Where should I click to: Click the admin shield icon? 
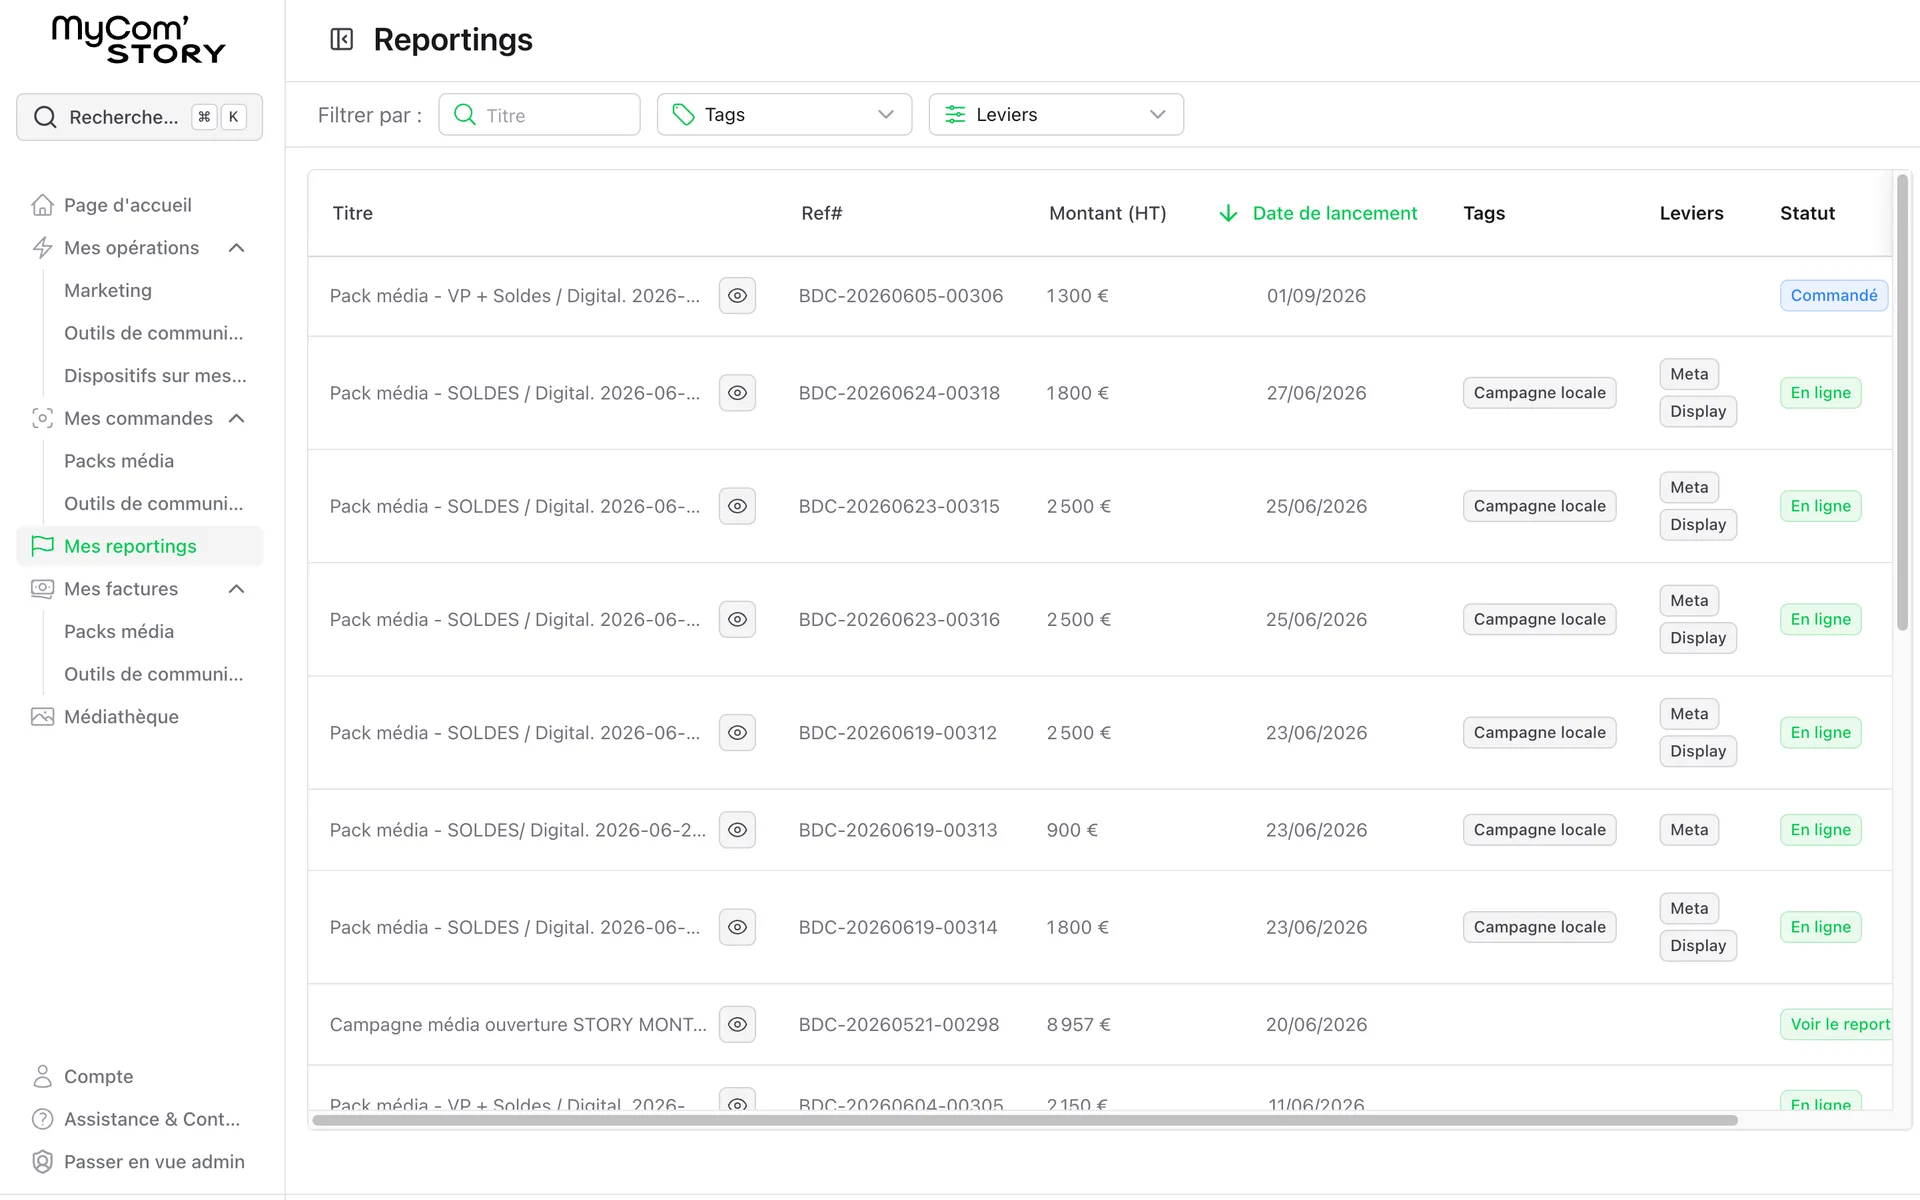tap(42, 1162)
